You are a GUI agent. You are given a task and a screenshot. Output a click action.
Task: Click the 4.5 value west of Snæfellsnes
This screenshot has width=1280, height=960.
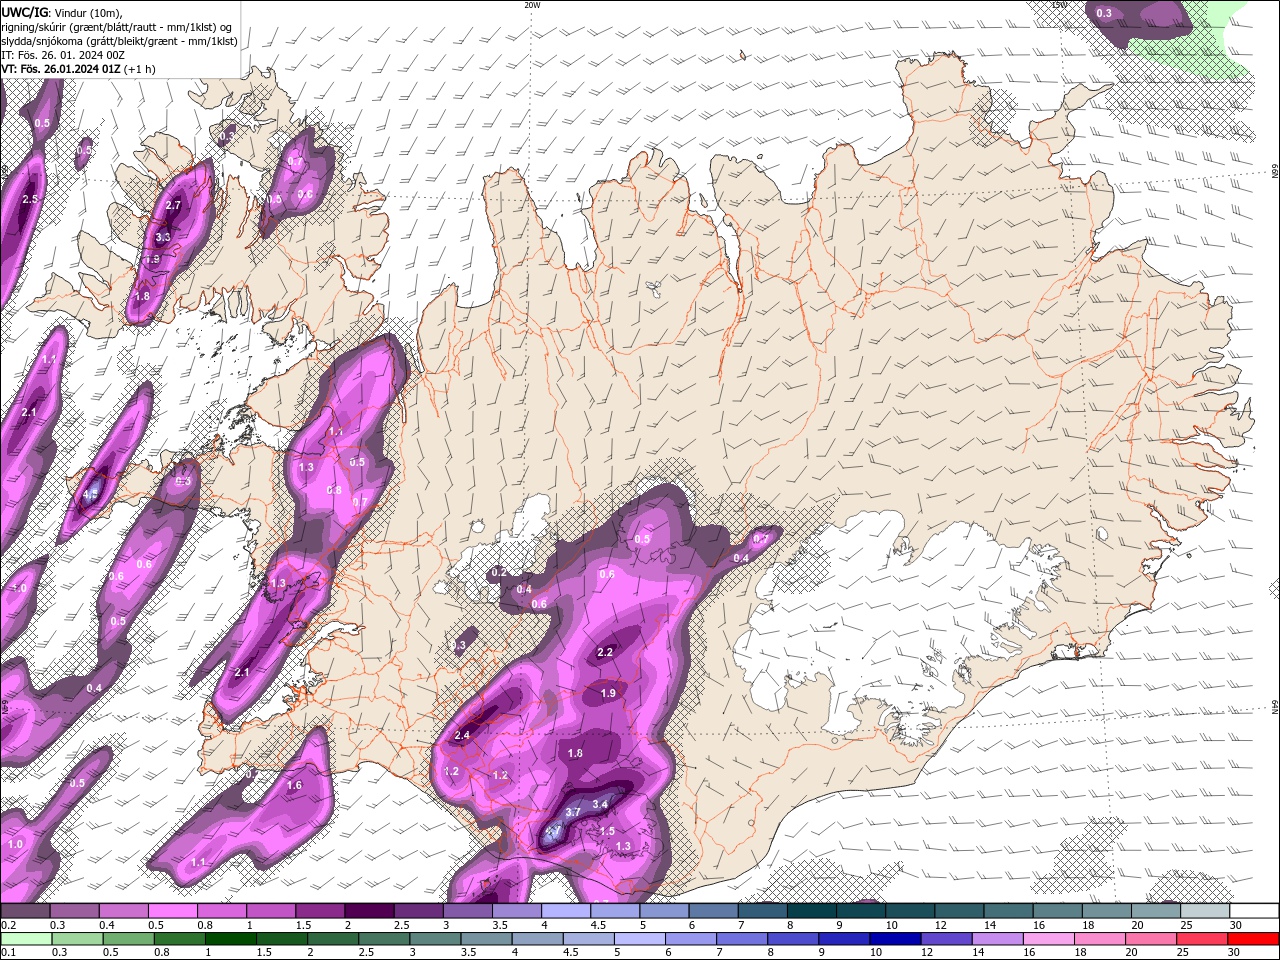tap(91, 494)
